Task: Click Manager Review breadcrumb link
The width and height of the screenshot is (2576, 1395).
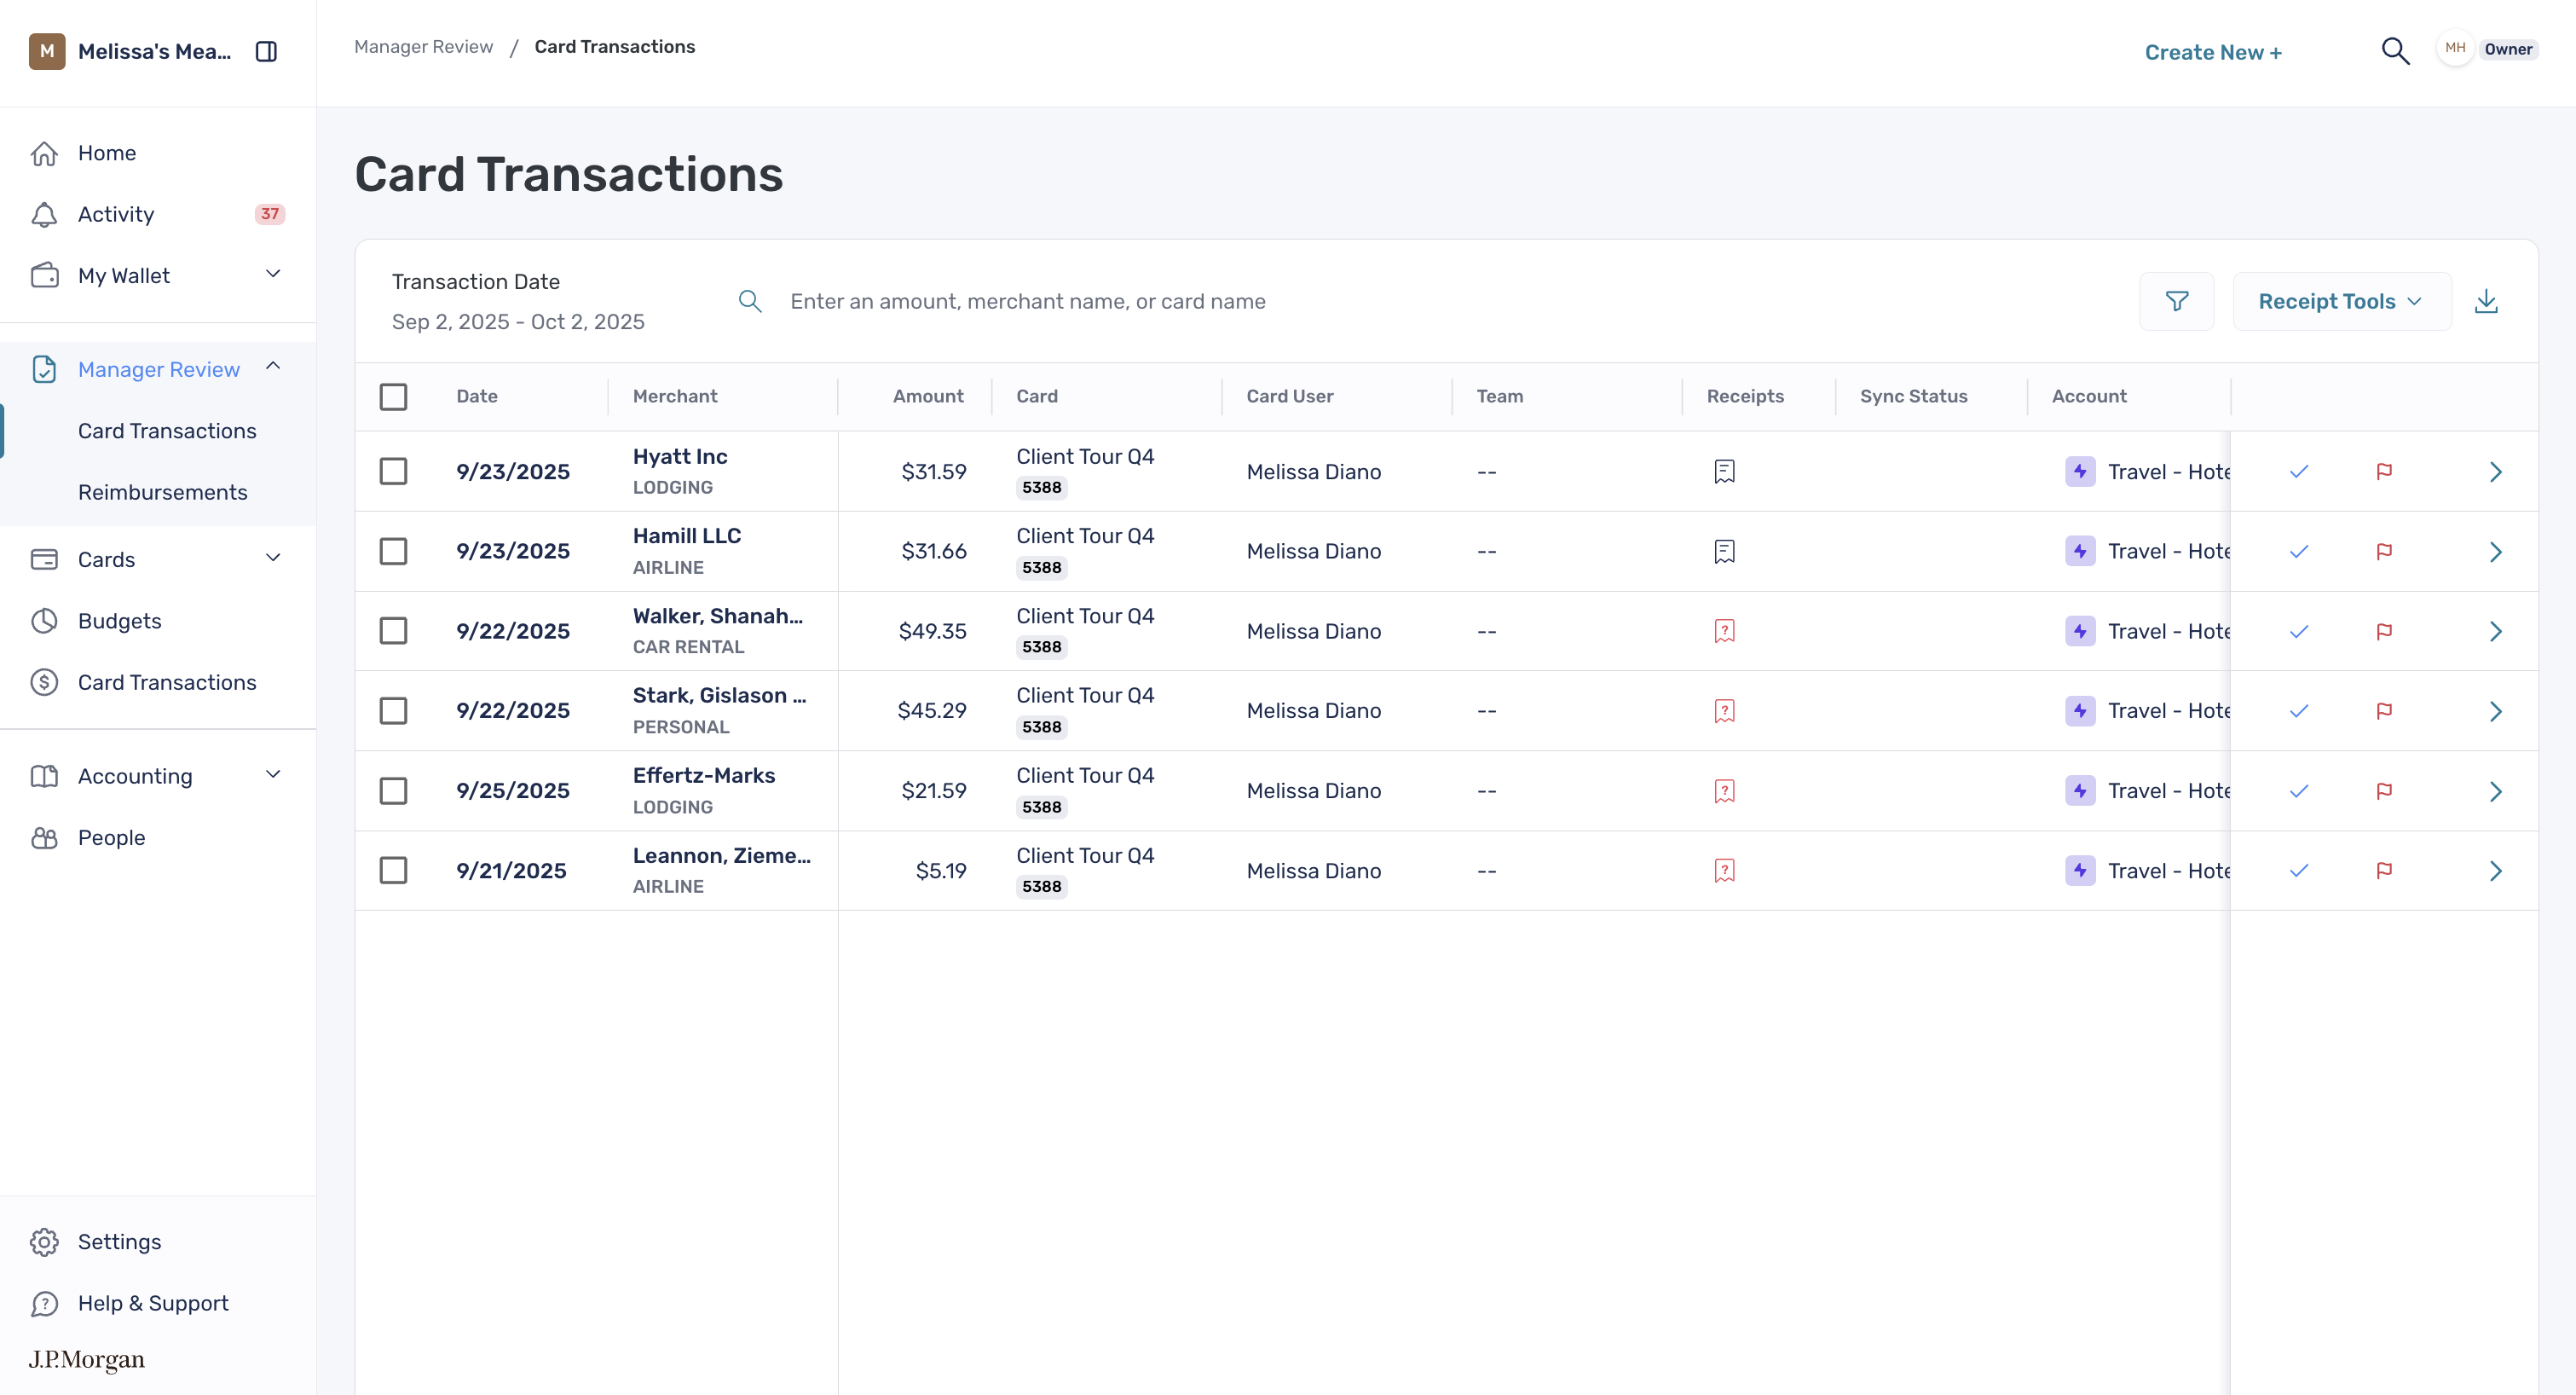Action: pos(423,47)
